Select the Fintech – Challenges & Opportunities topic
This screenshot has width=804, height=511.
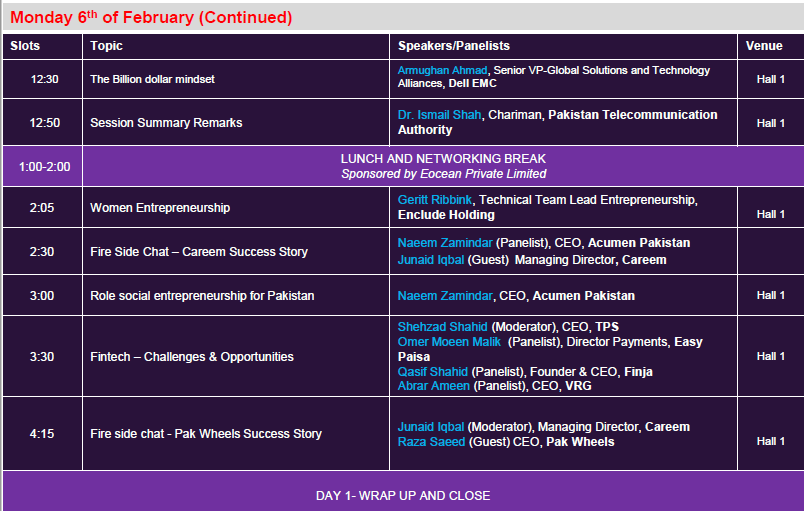pos(192,357)
